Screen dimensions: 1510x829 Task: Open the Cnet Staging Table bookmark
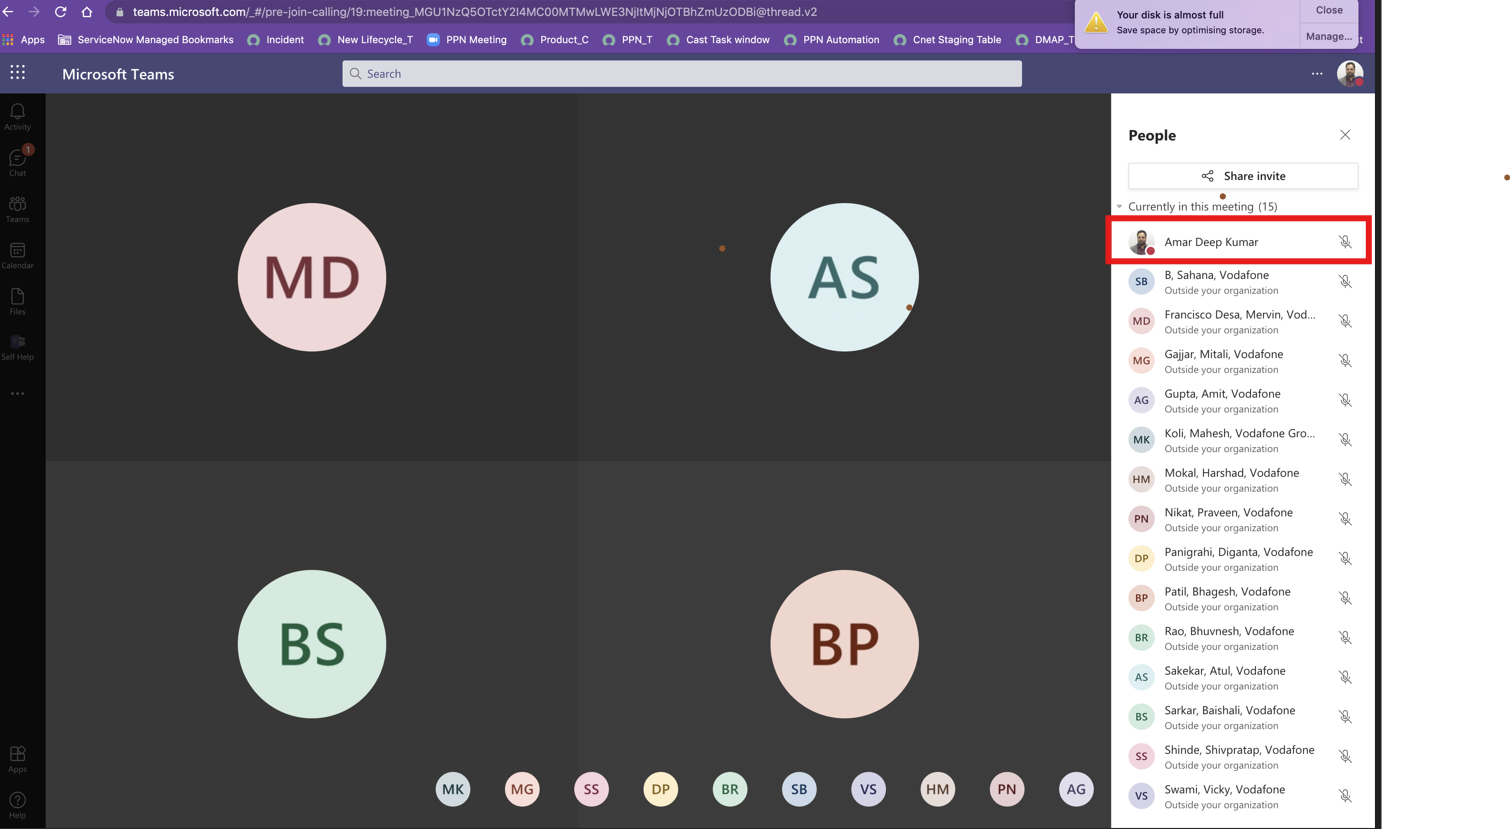tap(947, 40)
